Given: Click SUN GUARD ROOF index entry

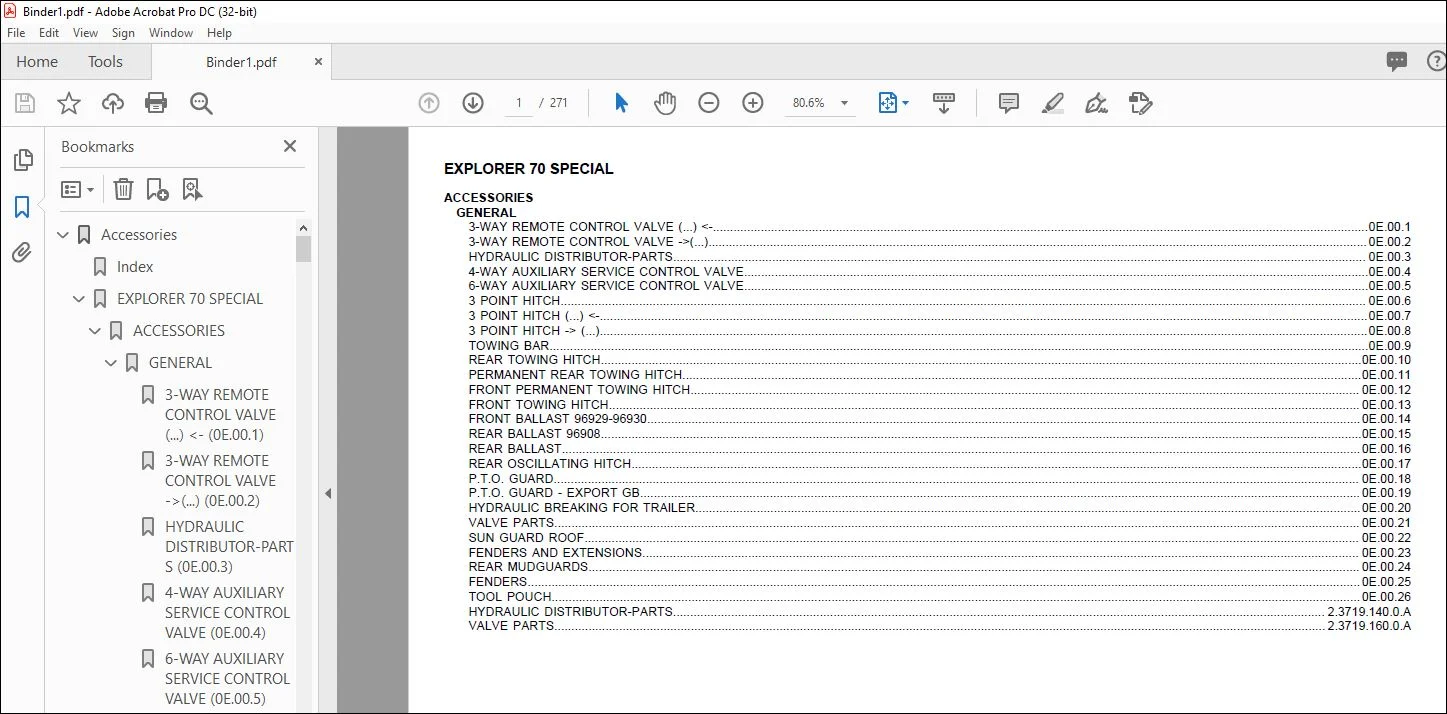Looking at the screenshot, I should pyautogui.click(x=526, y=537).
